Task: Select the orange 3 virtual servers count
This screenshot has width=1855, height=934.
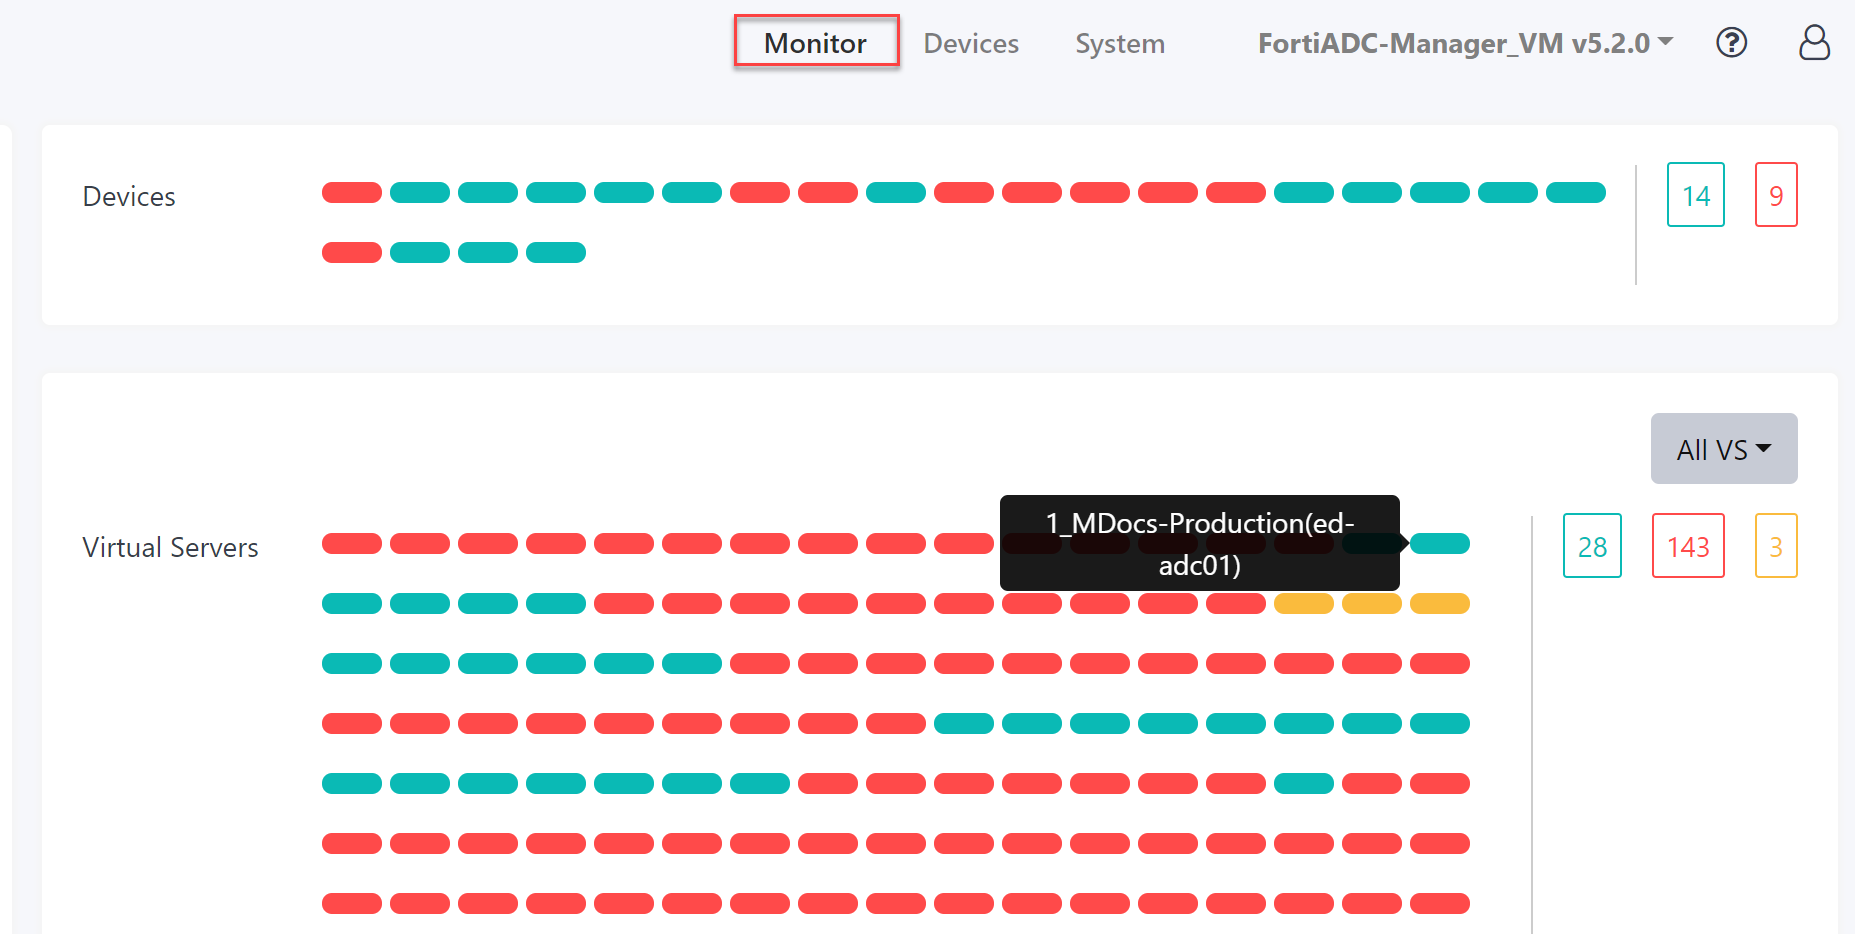Action: tap(1775, 546)
